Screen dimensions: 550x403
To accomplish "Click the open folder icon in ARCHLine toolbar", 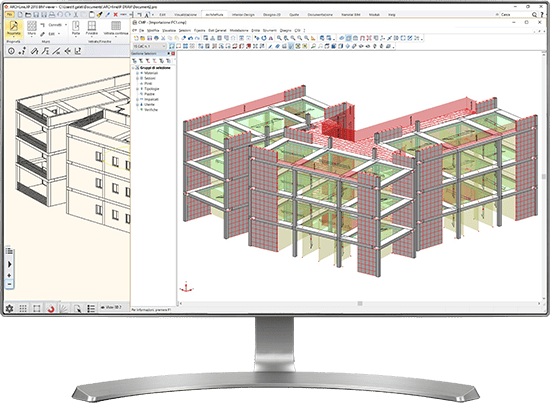I will pos(28,15).
